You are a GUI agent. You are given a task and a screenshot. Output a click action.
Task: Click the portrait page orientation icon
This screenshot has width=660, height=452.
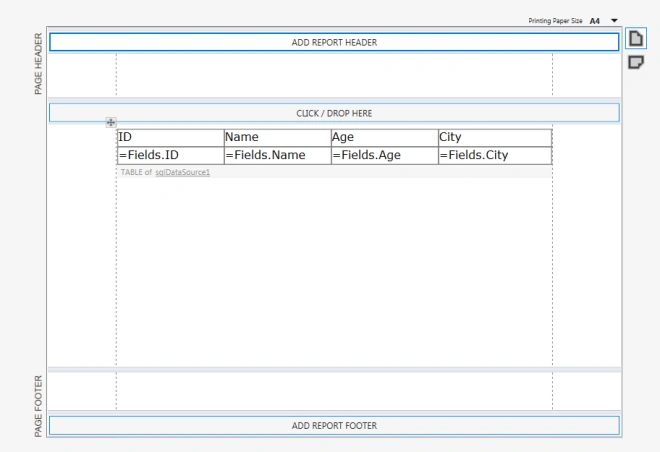(636, 39)
